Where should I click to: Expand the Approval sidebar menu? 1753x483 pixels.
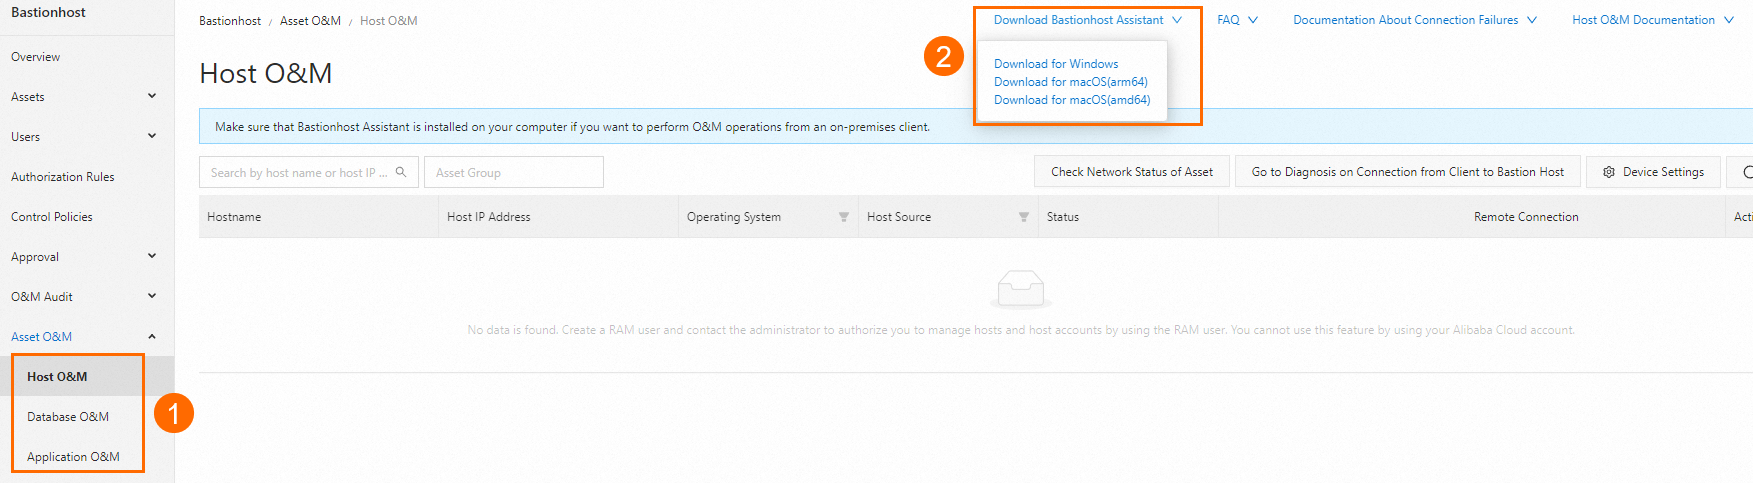click(x=152, y=256)
